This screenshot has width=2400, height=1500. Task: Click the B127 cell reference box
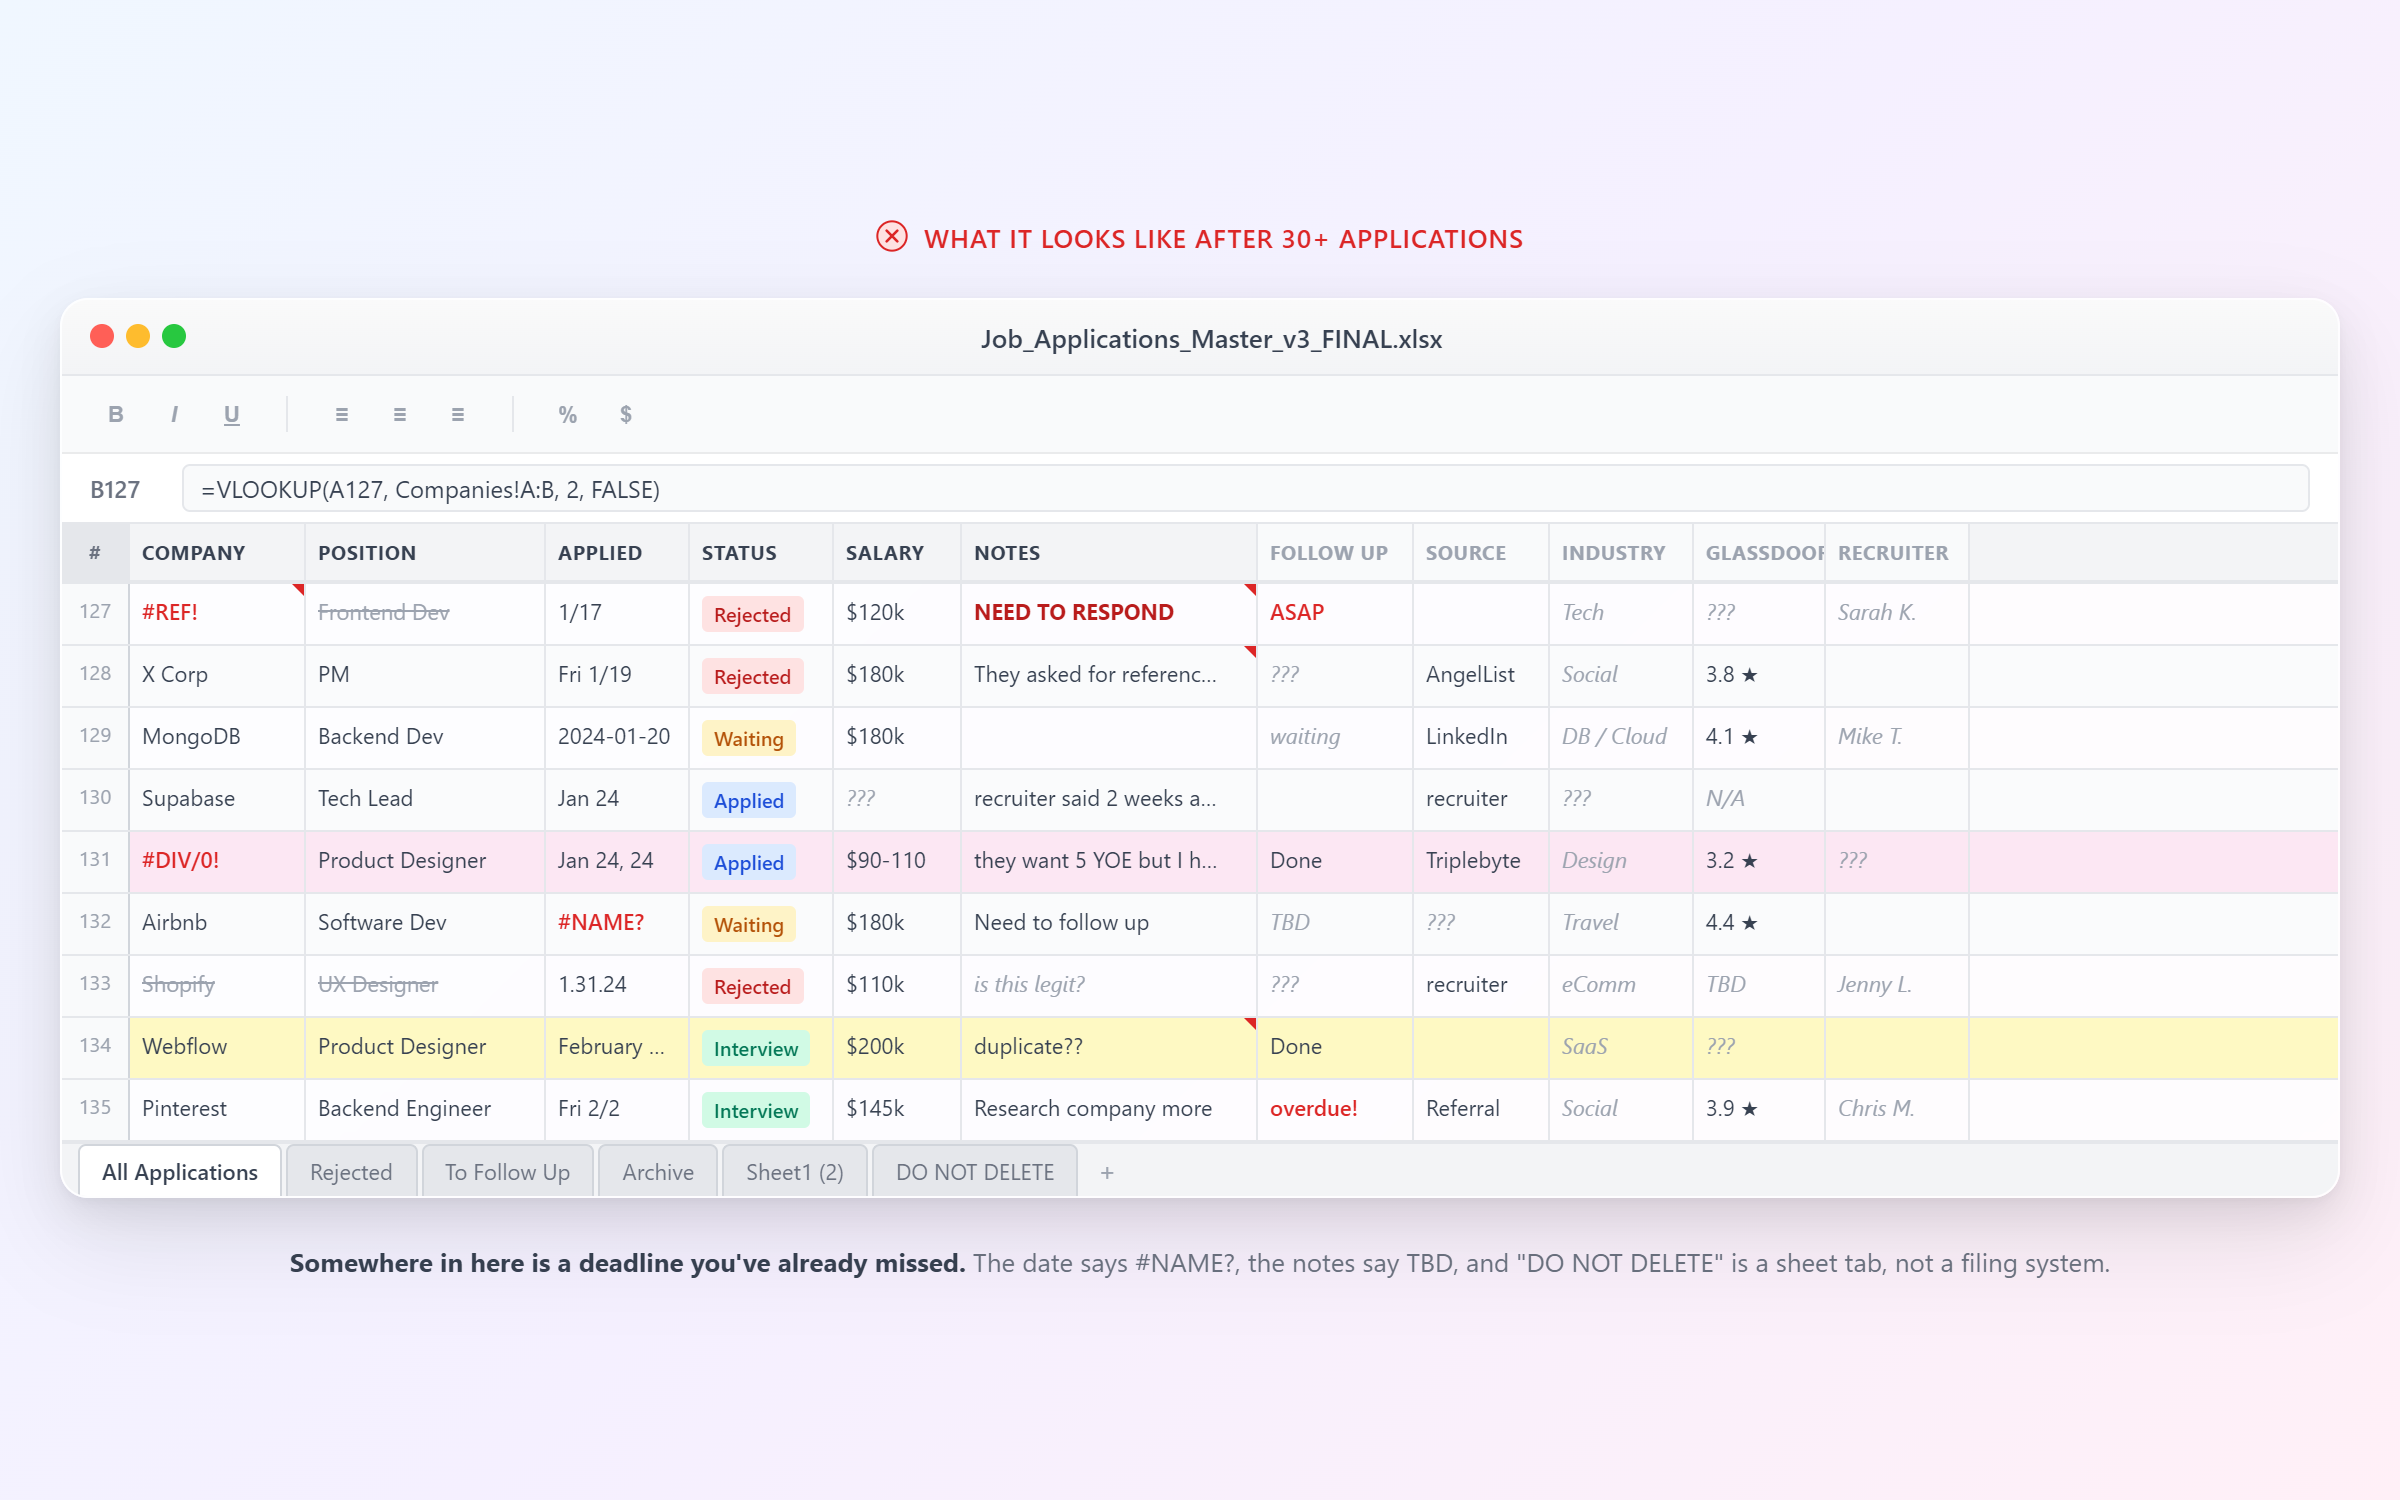click(115, 489)
